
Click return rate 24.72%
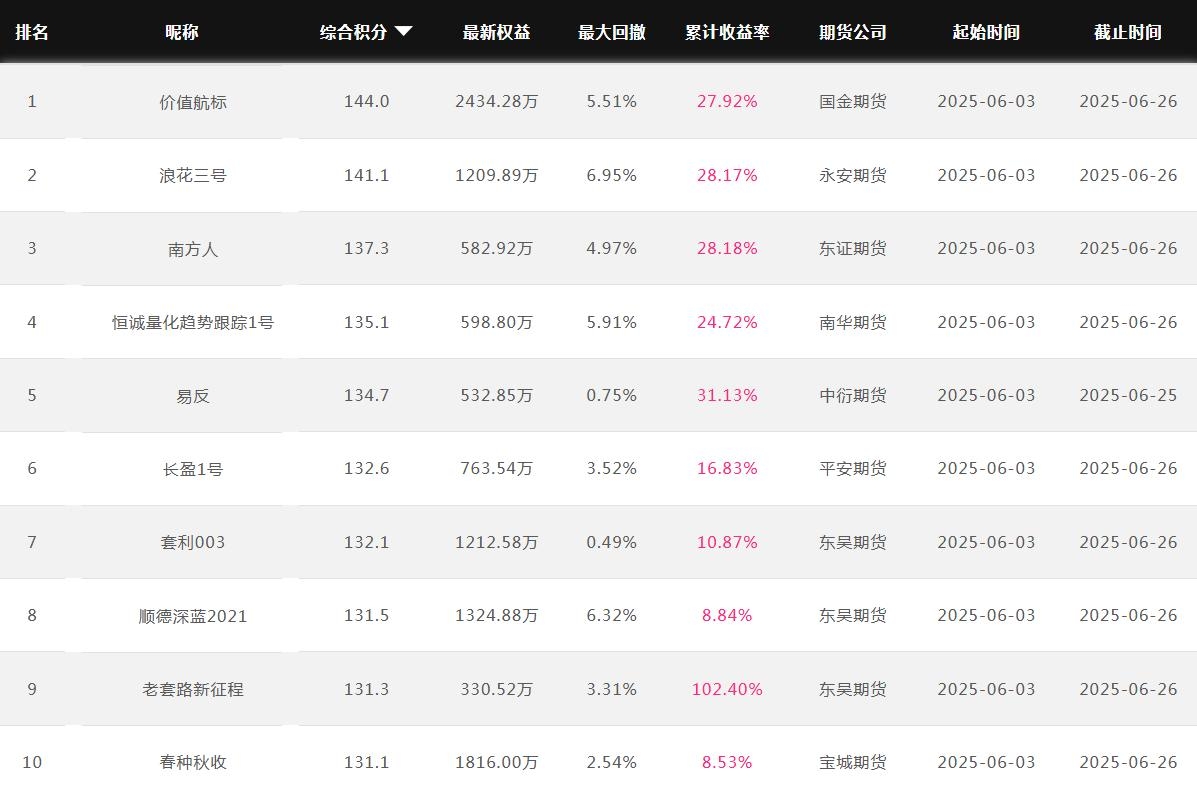coord(727,322)
